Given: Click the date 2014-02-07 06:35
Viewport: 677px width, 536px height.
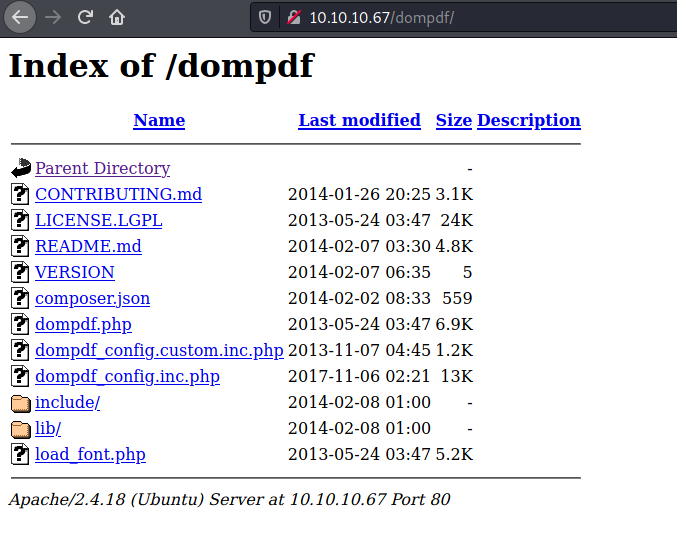Looking at the screenshot, I should point(359,272).
